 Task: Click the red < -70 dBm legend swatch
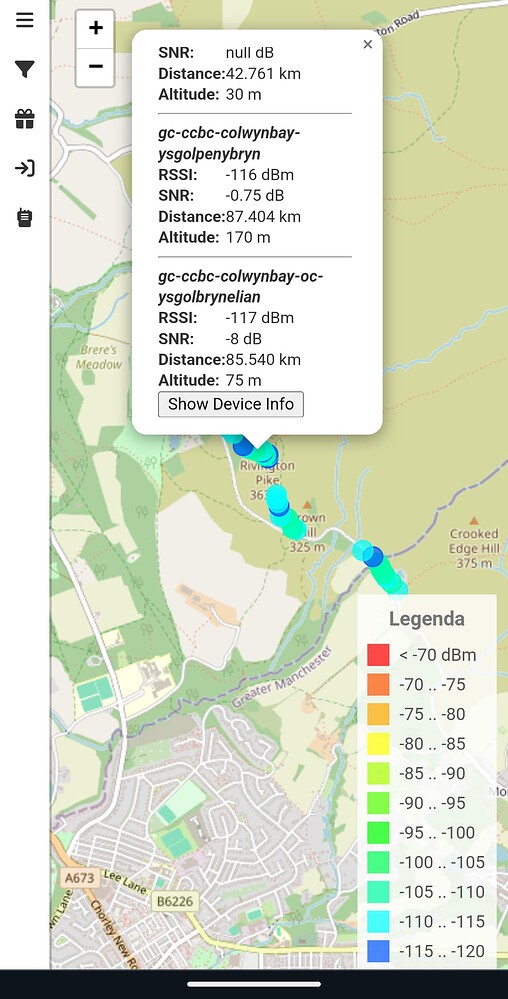click(x=378, y=655)
